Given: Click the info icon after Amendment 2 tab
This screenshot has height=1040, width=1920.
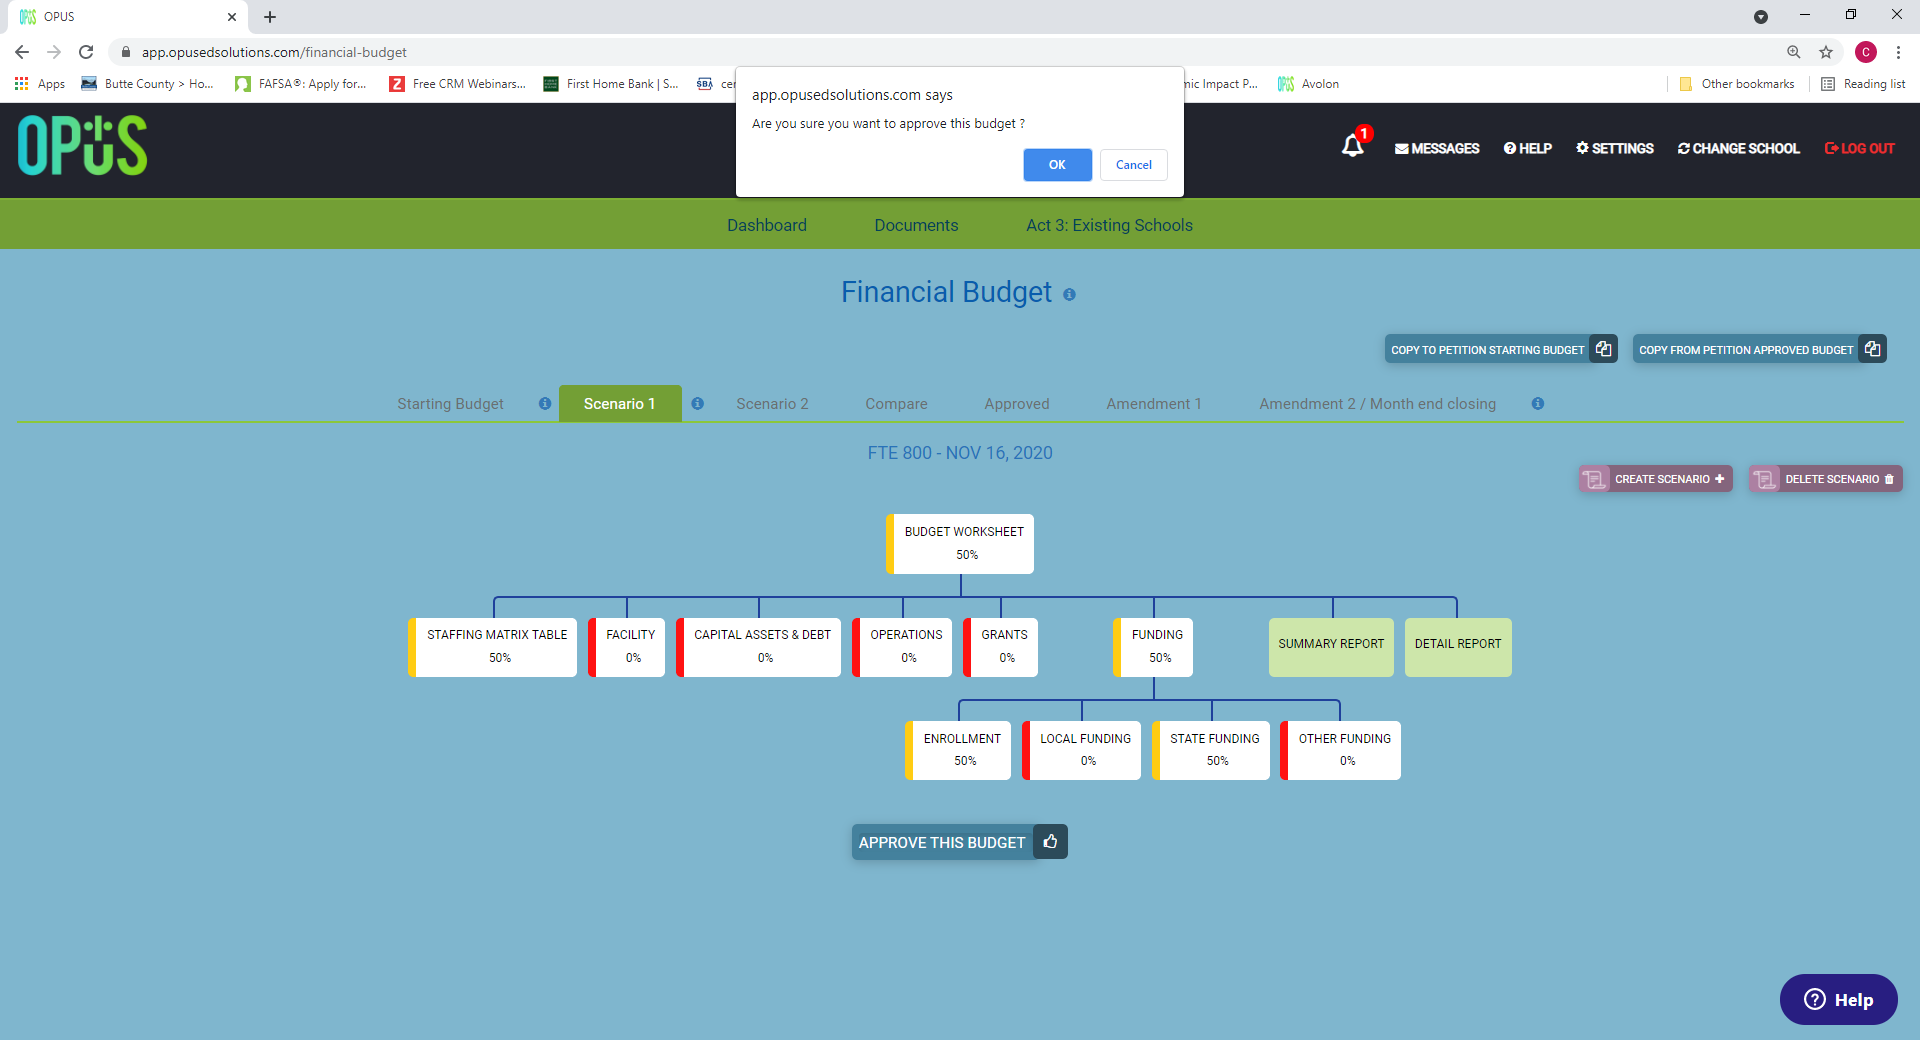Looking at the screenshot, I should (x=1538, y=404).
